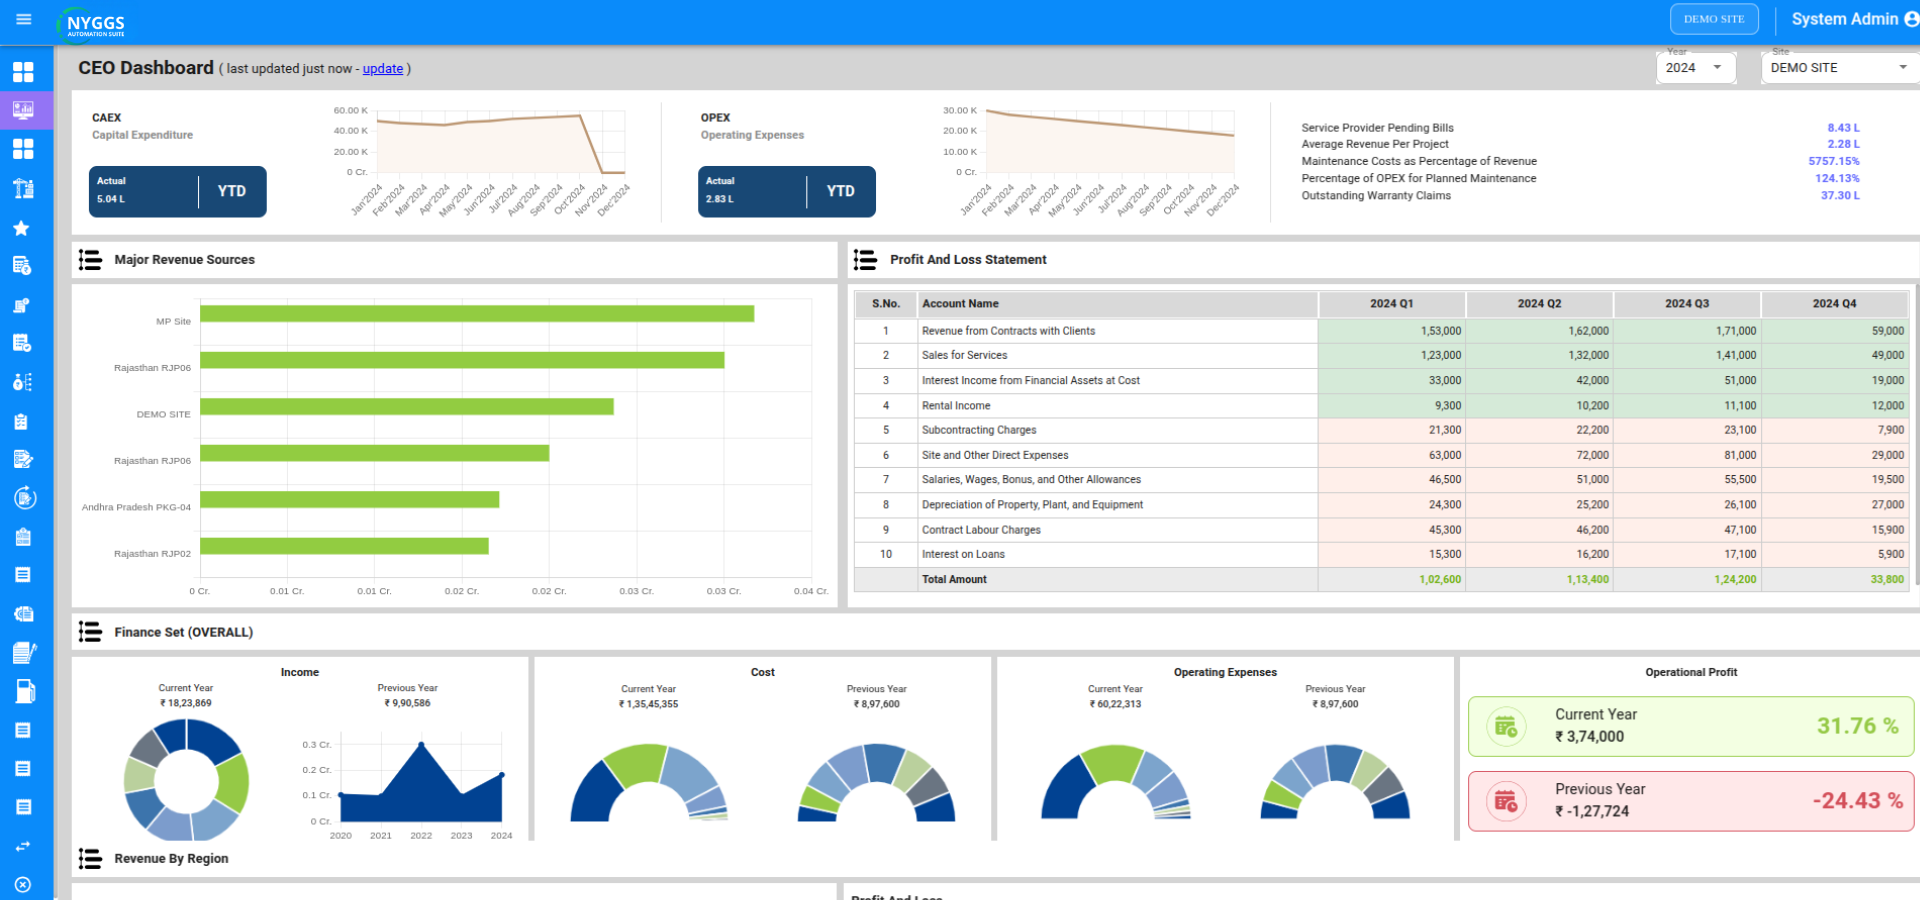The width and height of the screenshot is (1920, 900).
Task: Select the Contract Labour Charges row
Action: click(x=1382, y=530)
